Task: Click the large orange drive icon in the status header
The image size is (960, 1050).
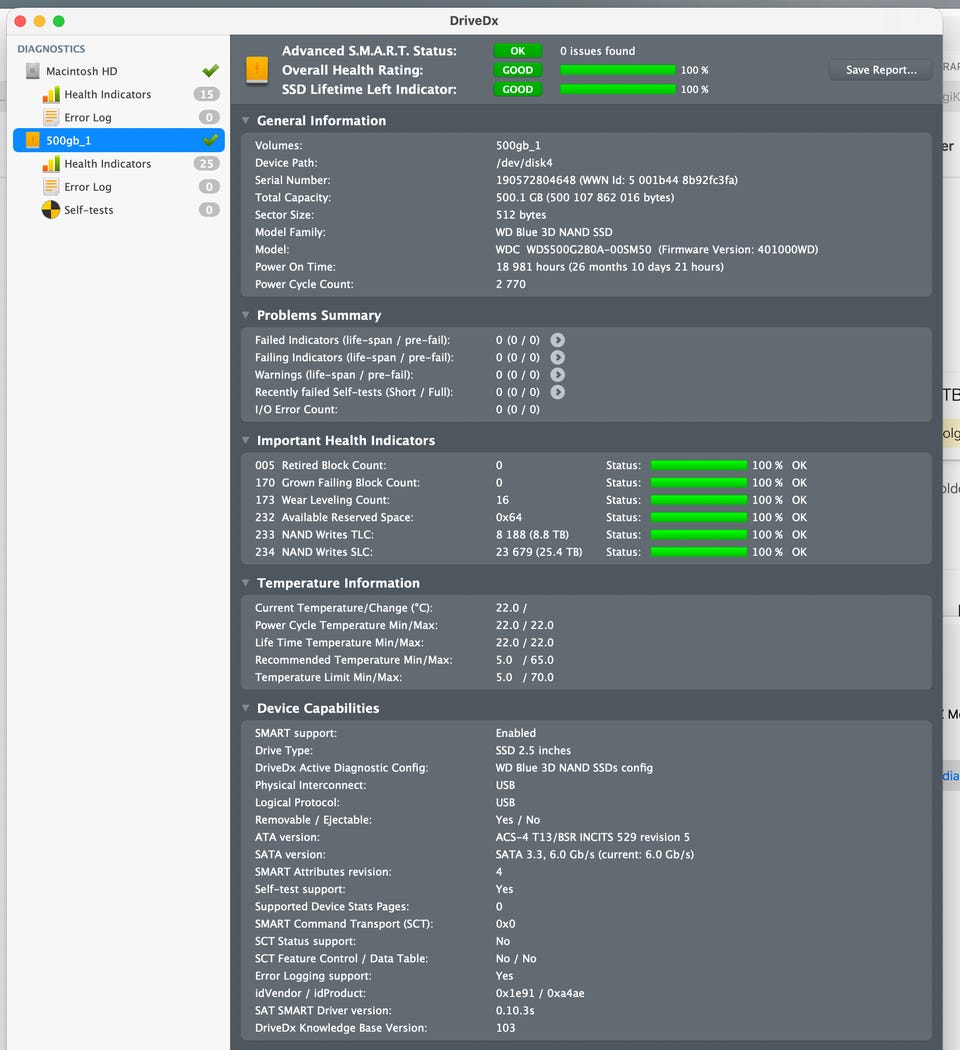Action: coord(257,70)
